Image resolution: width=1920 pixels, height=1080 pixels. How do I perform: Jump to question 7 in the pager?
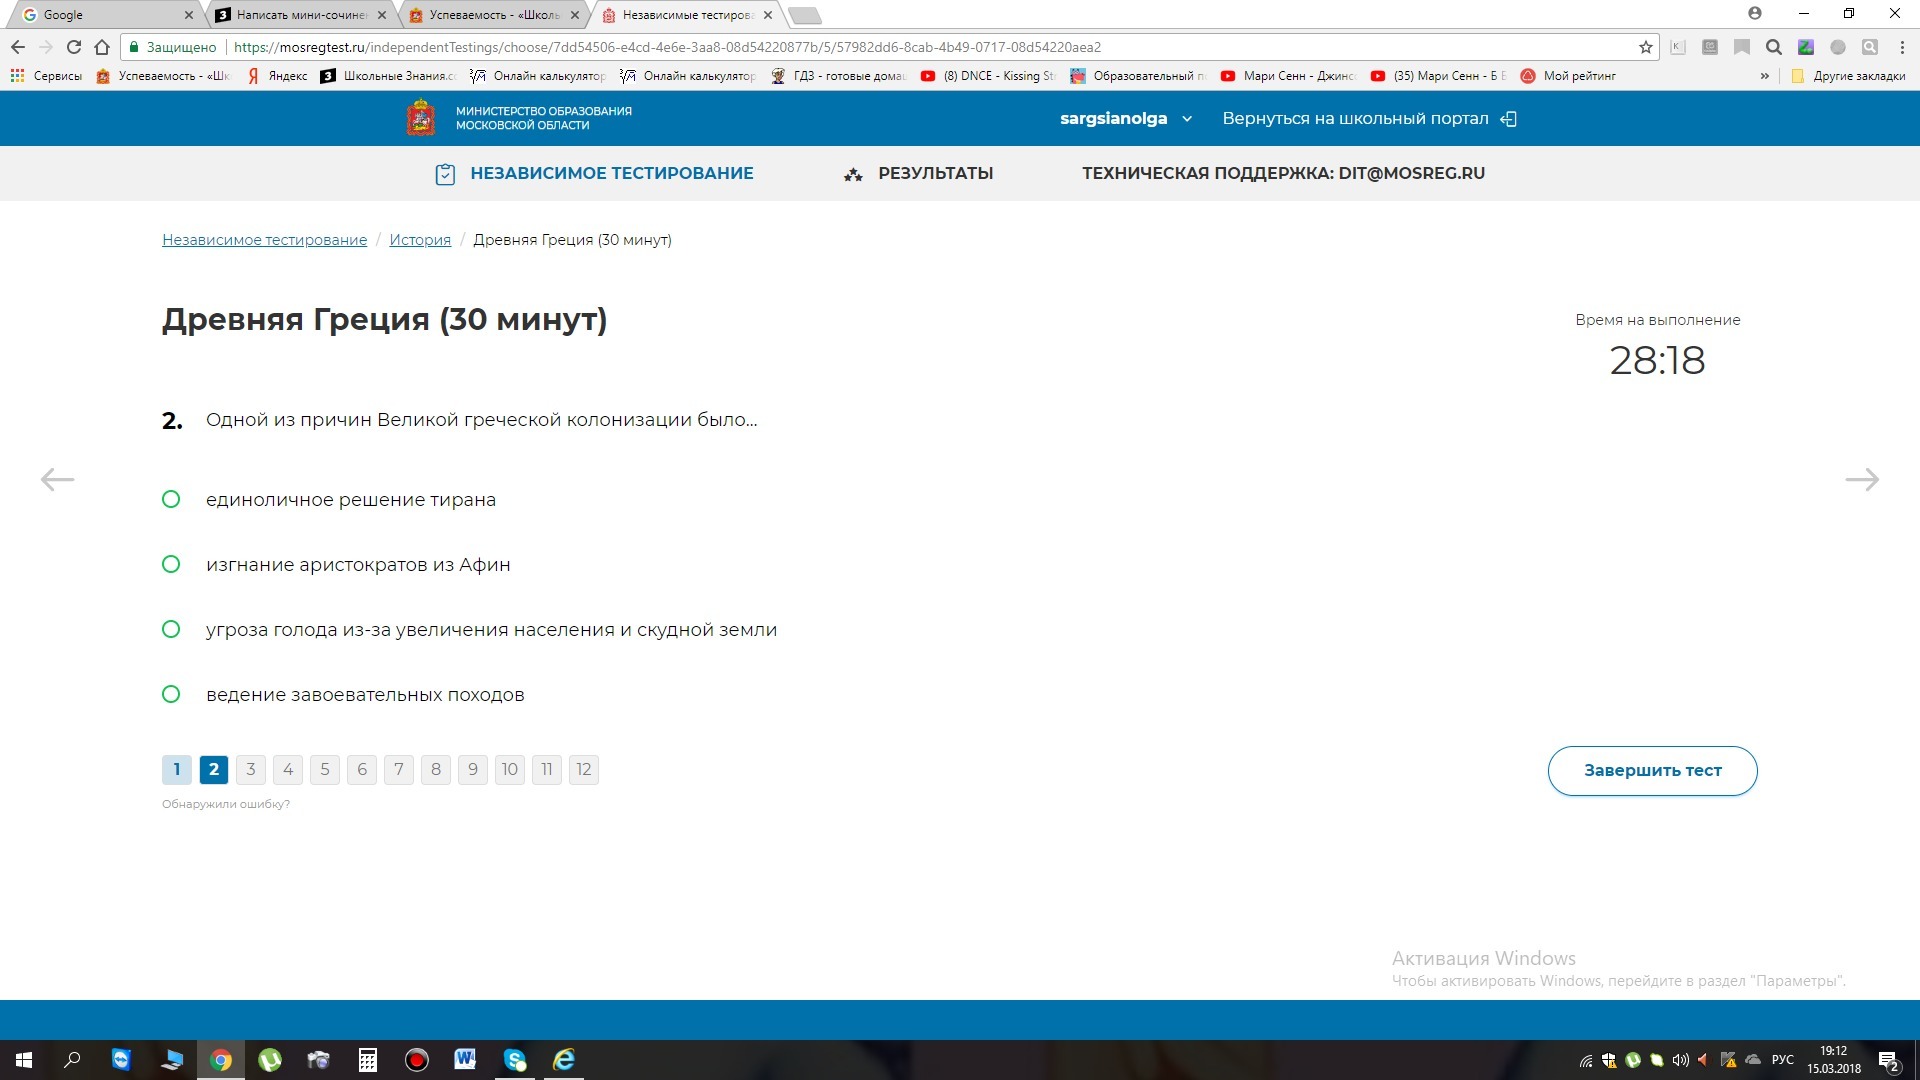(399, 770)
